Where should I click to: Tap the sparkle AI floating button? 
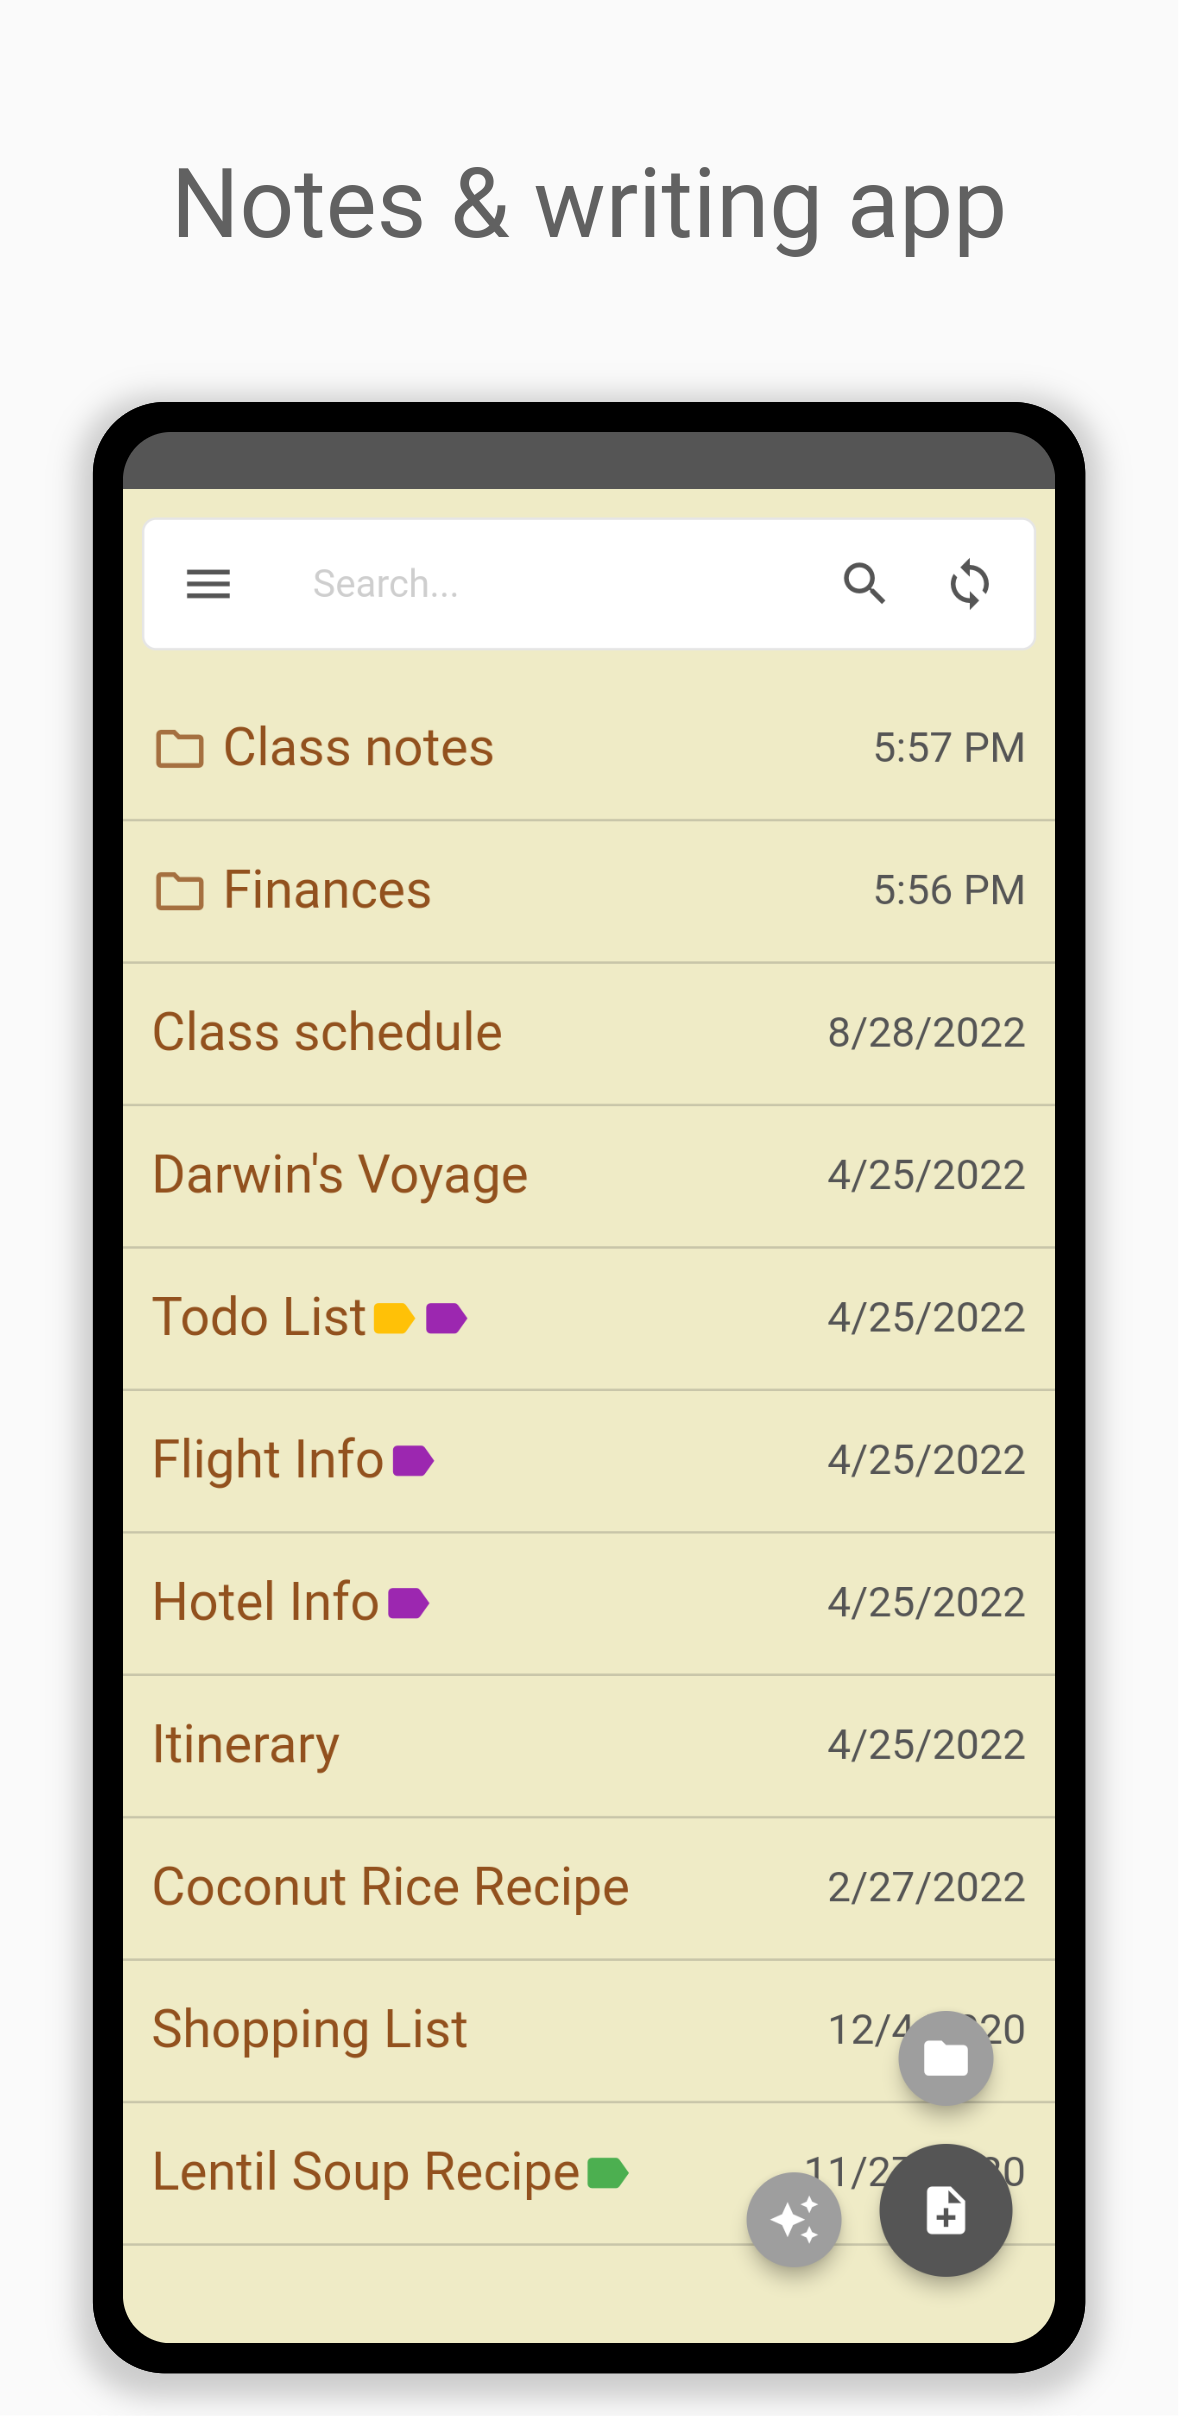pos(794,2220)
